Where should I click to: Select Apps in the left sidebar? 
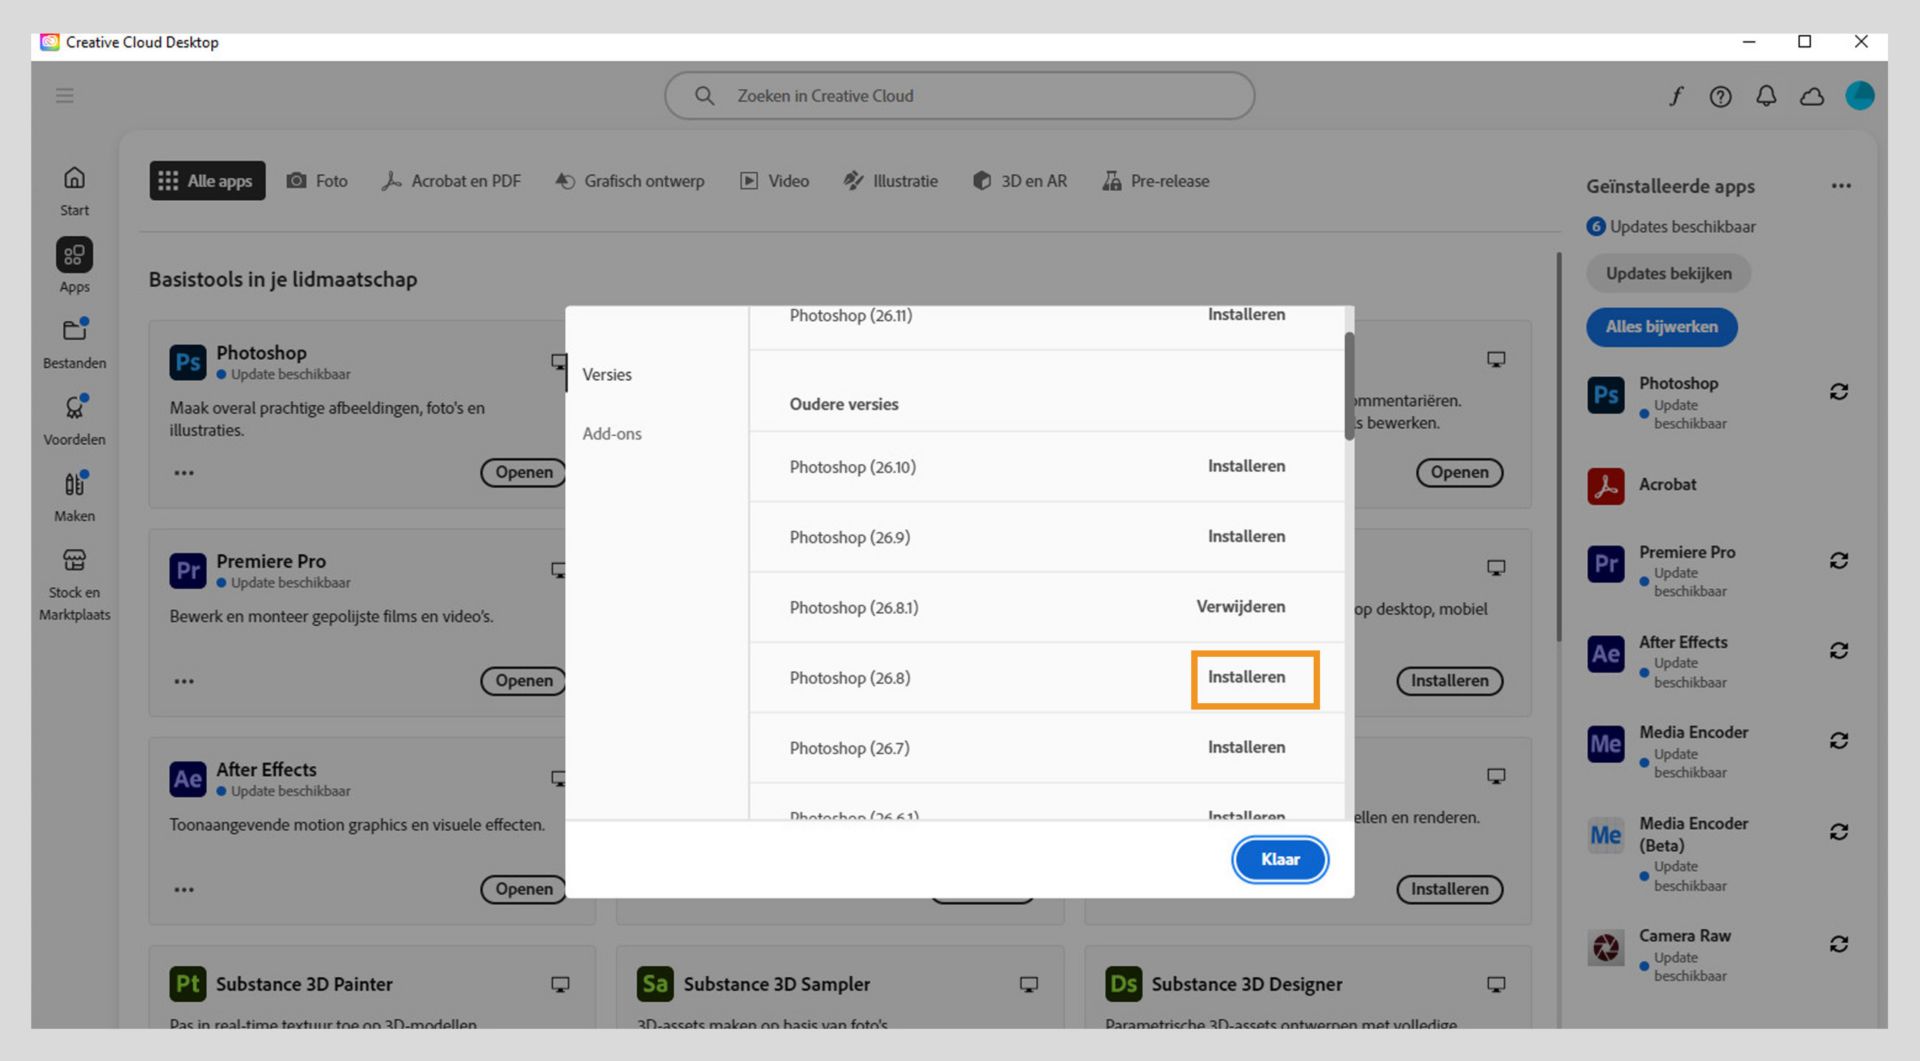[x=74, y=266]
